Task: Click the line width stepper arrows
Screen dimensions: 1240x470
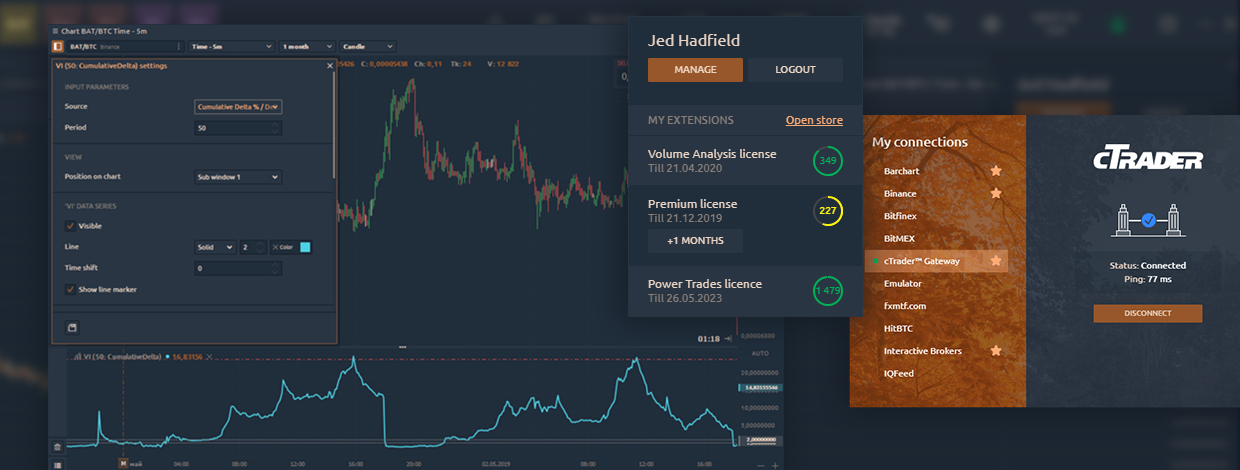Action: [x=261, y=247]
